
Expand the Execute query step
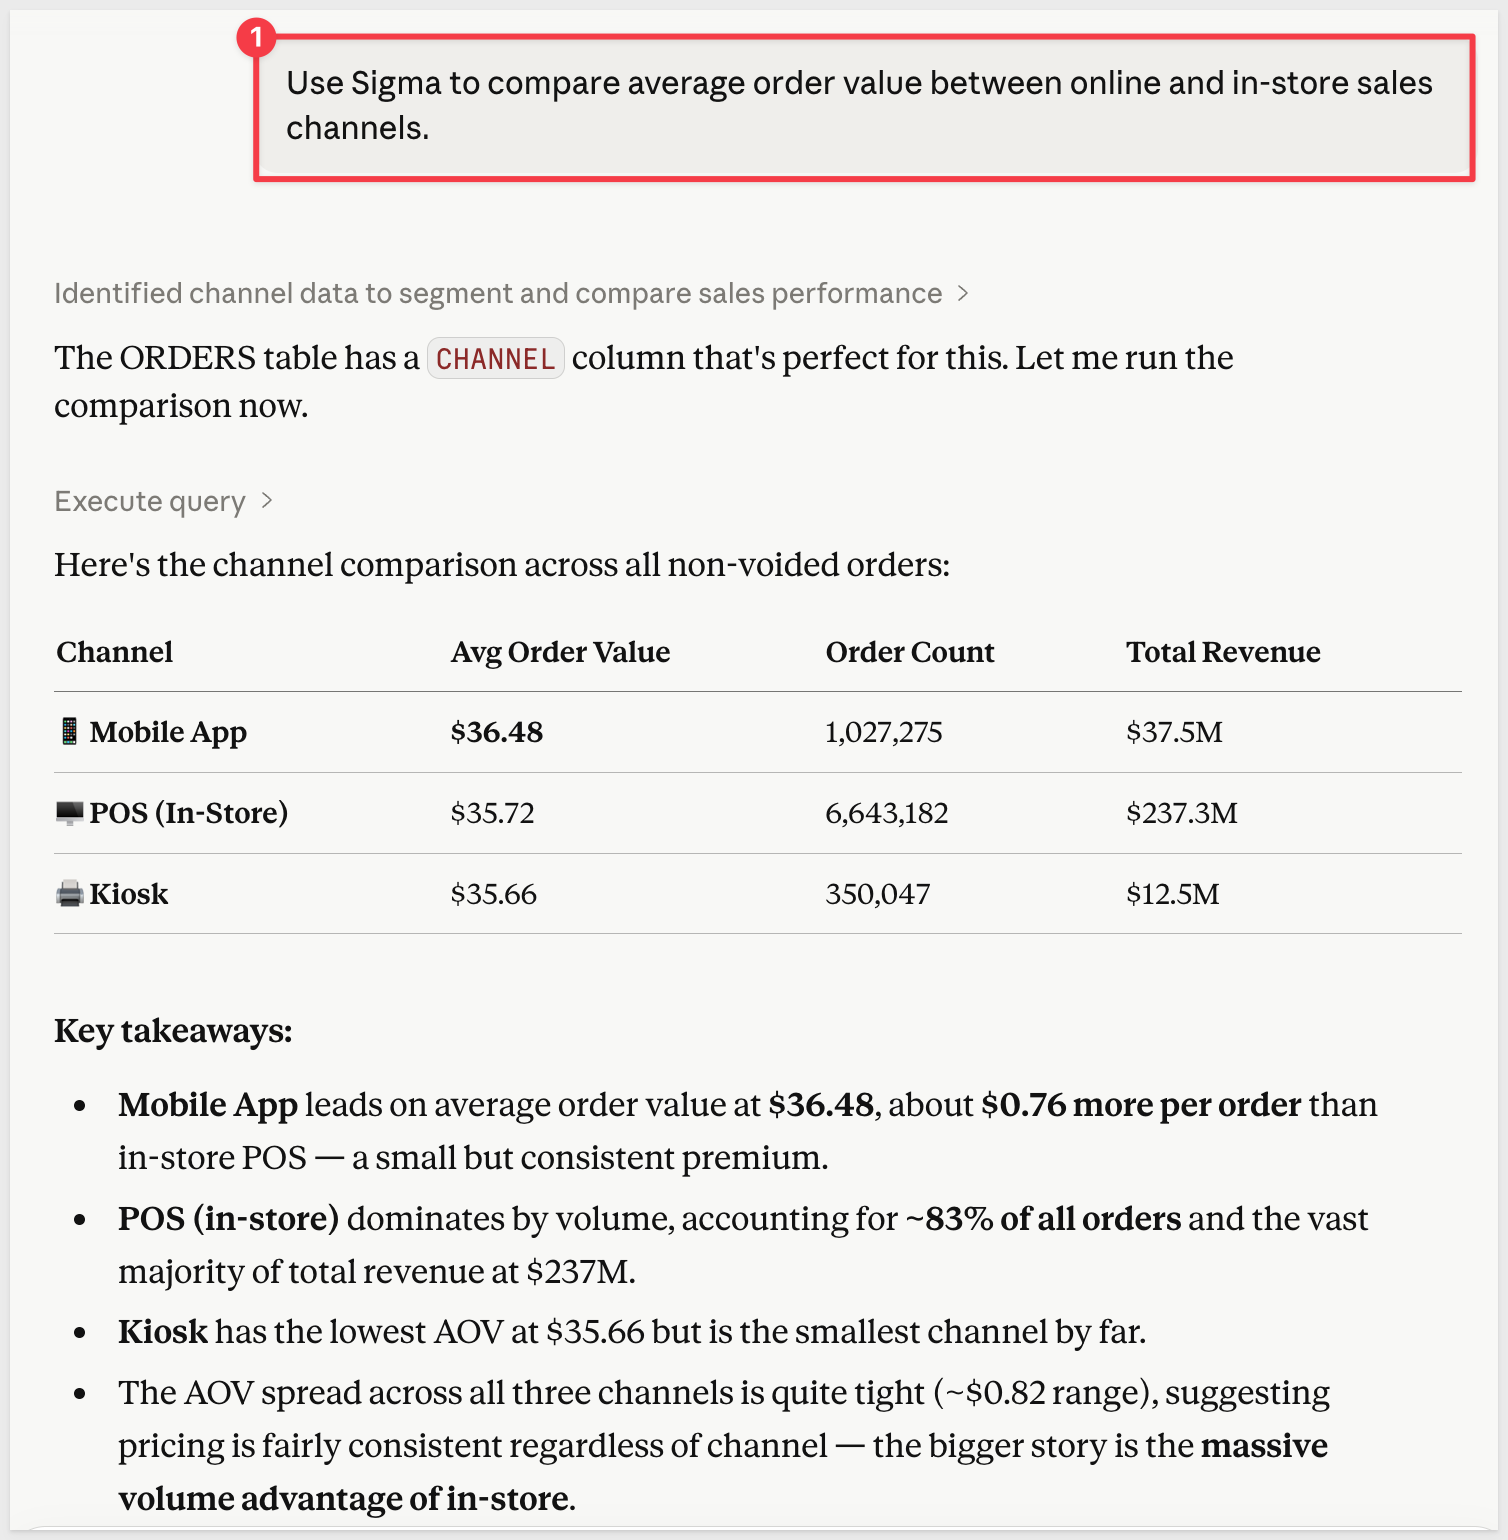pyautogui.click(x=150, y=501)
